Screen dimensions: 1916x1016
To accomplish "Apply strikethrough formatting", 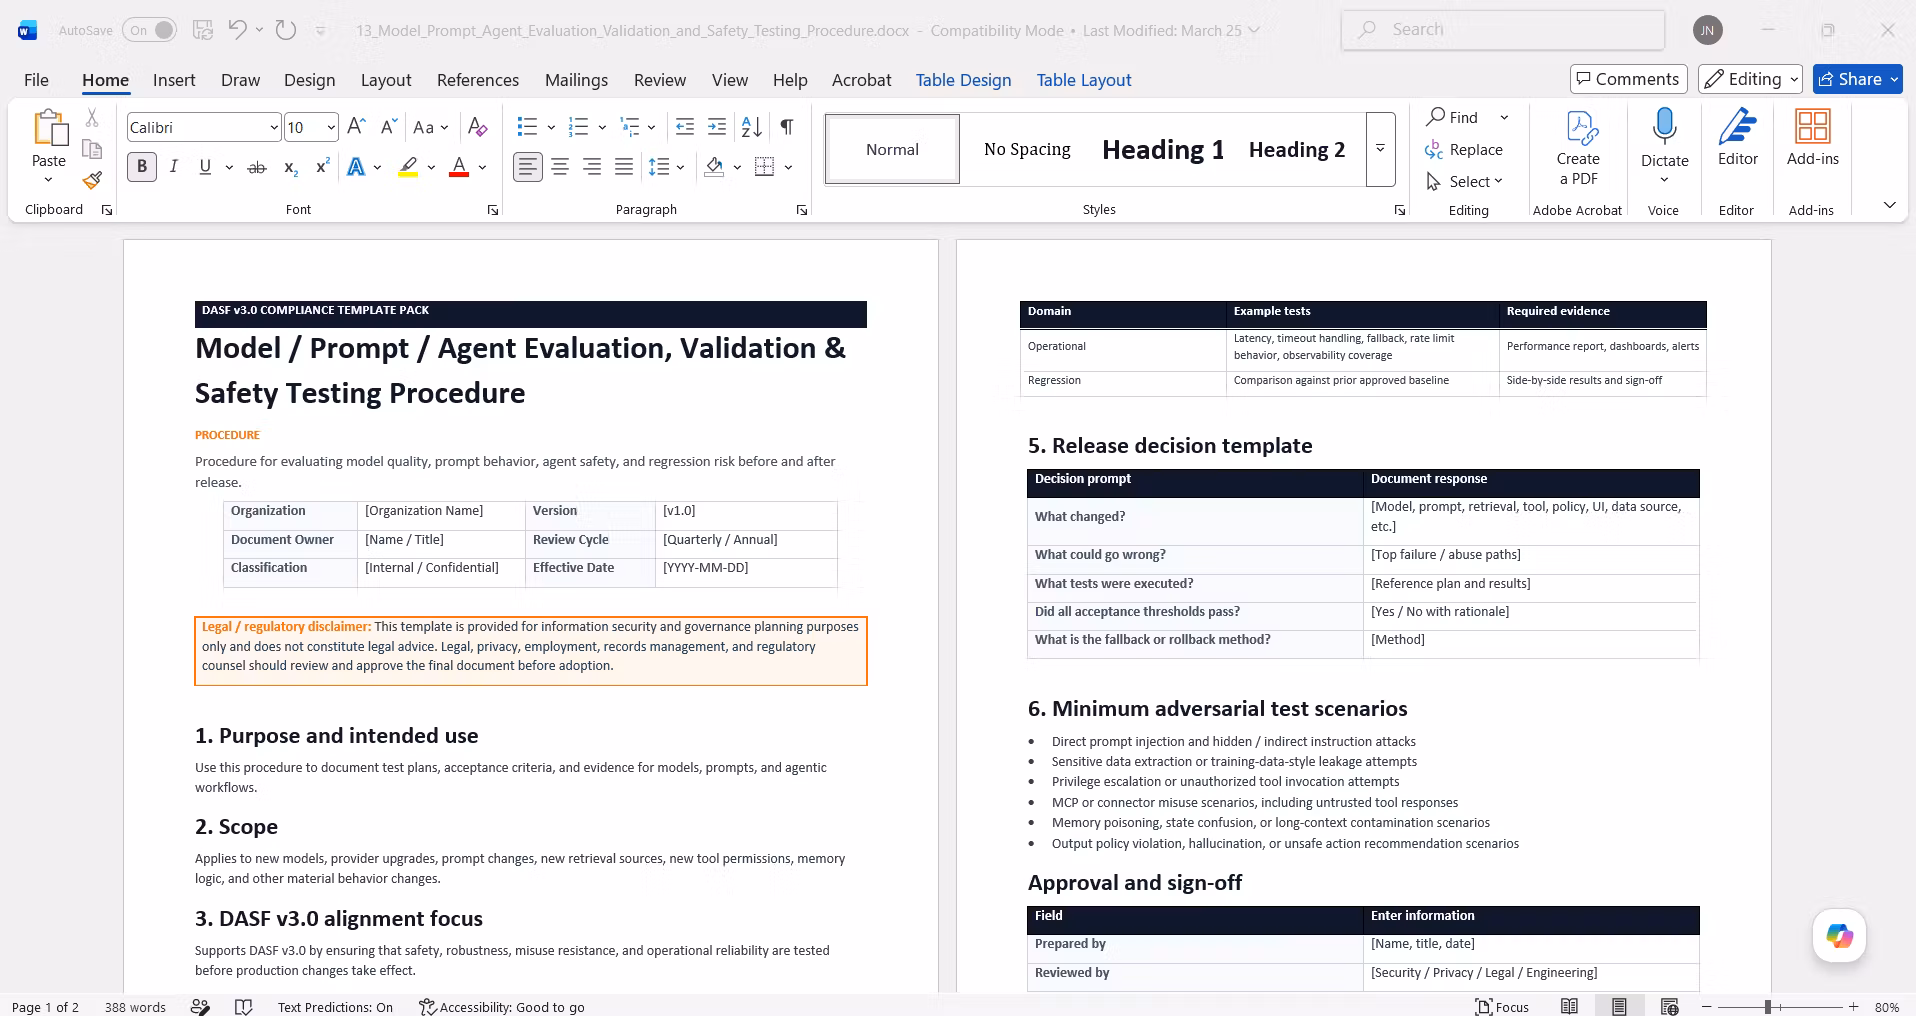I will (x=257, y=167).
